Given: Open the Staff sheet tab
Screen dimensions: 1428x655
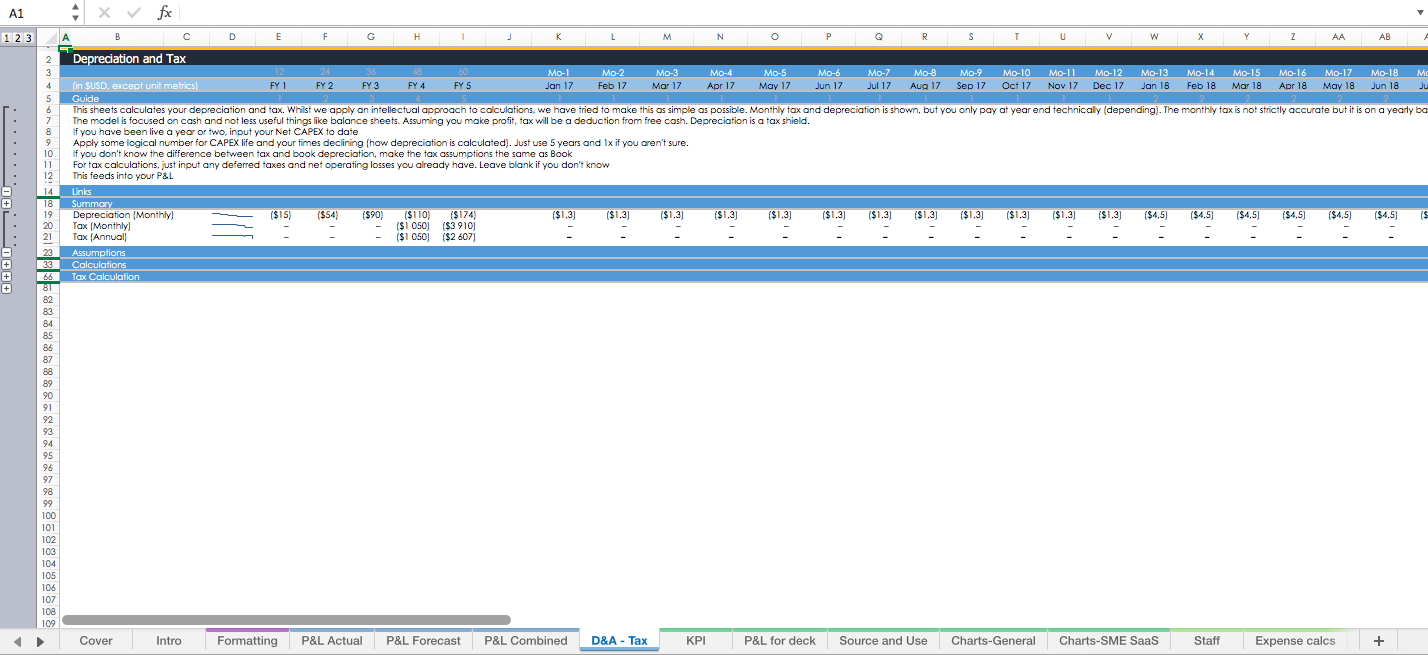Looking at the screenshot, I should [1206, 641].
